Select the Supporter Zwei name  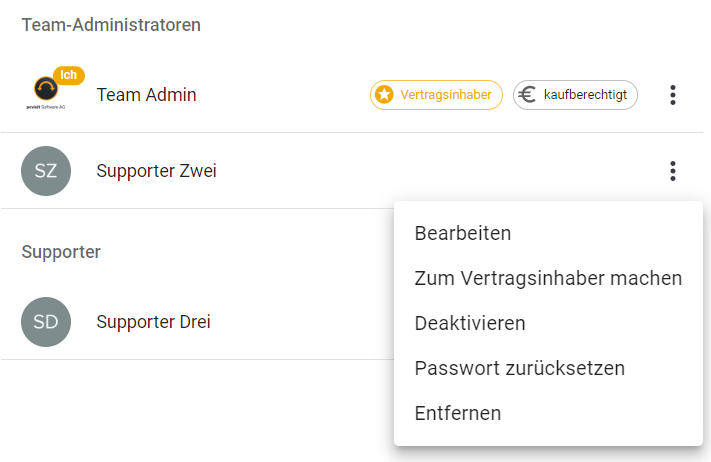156,171
